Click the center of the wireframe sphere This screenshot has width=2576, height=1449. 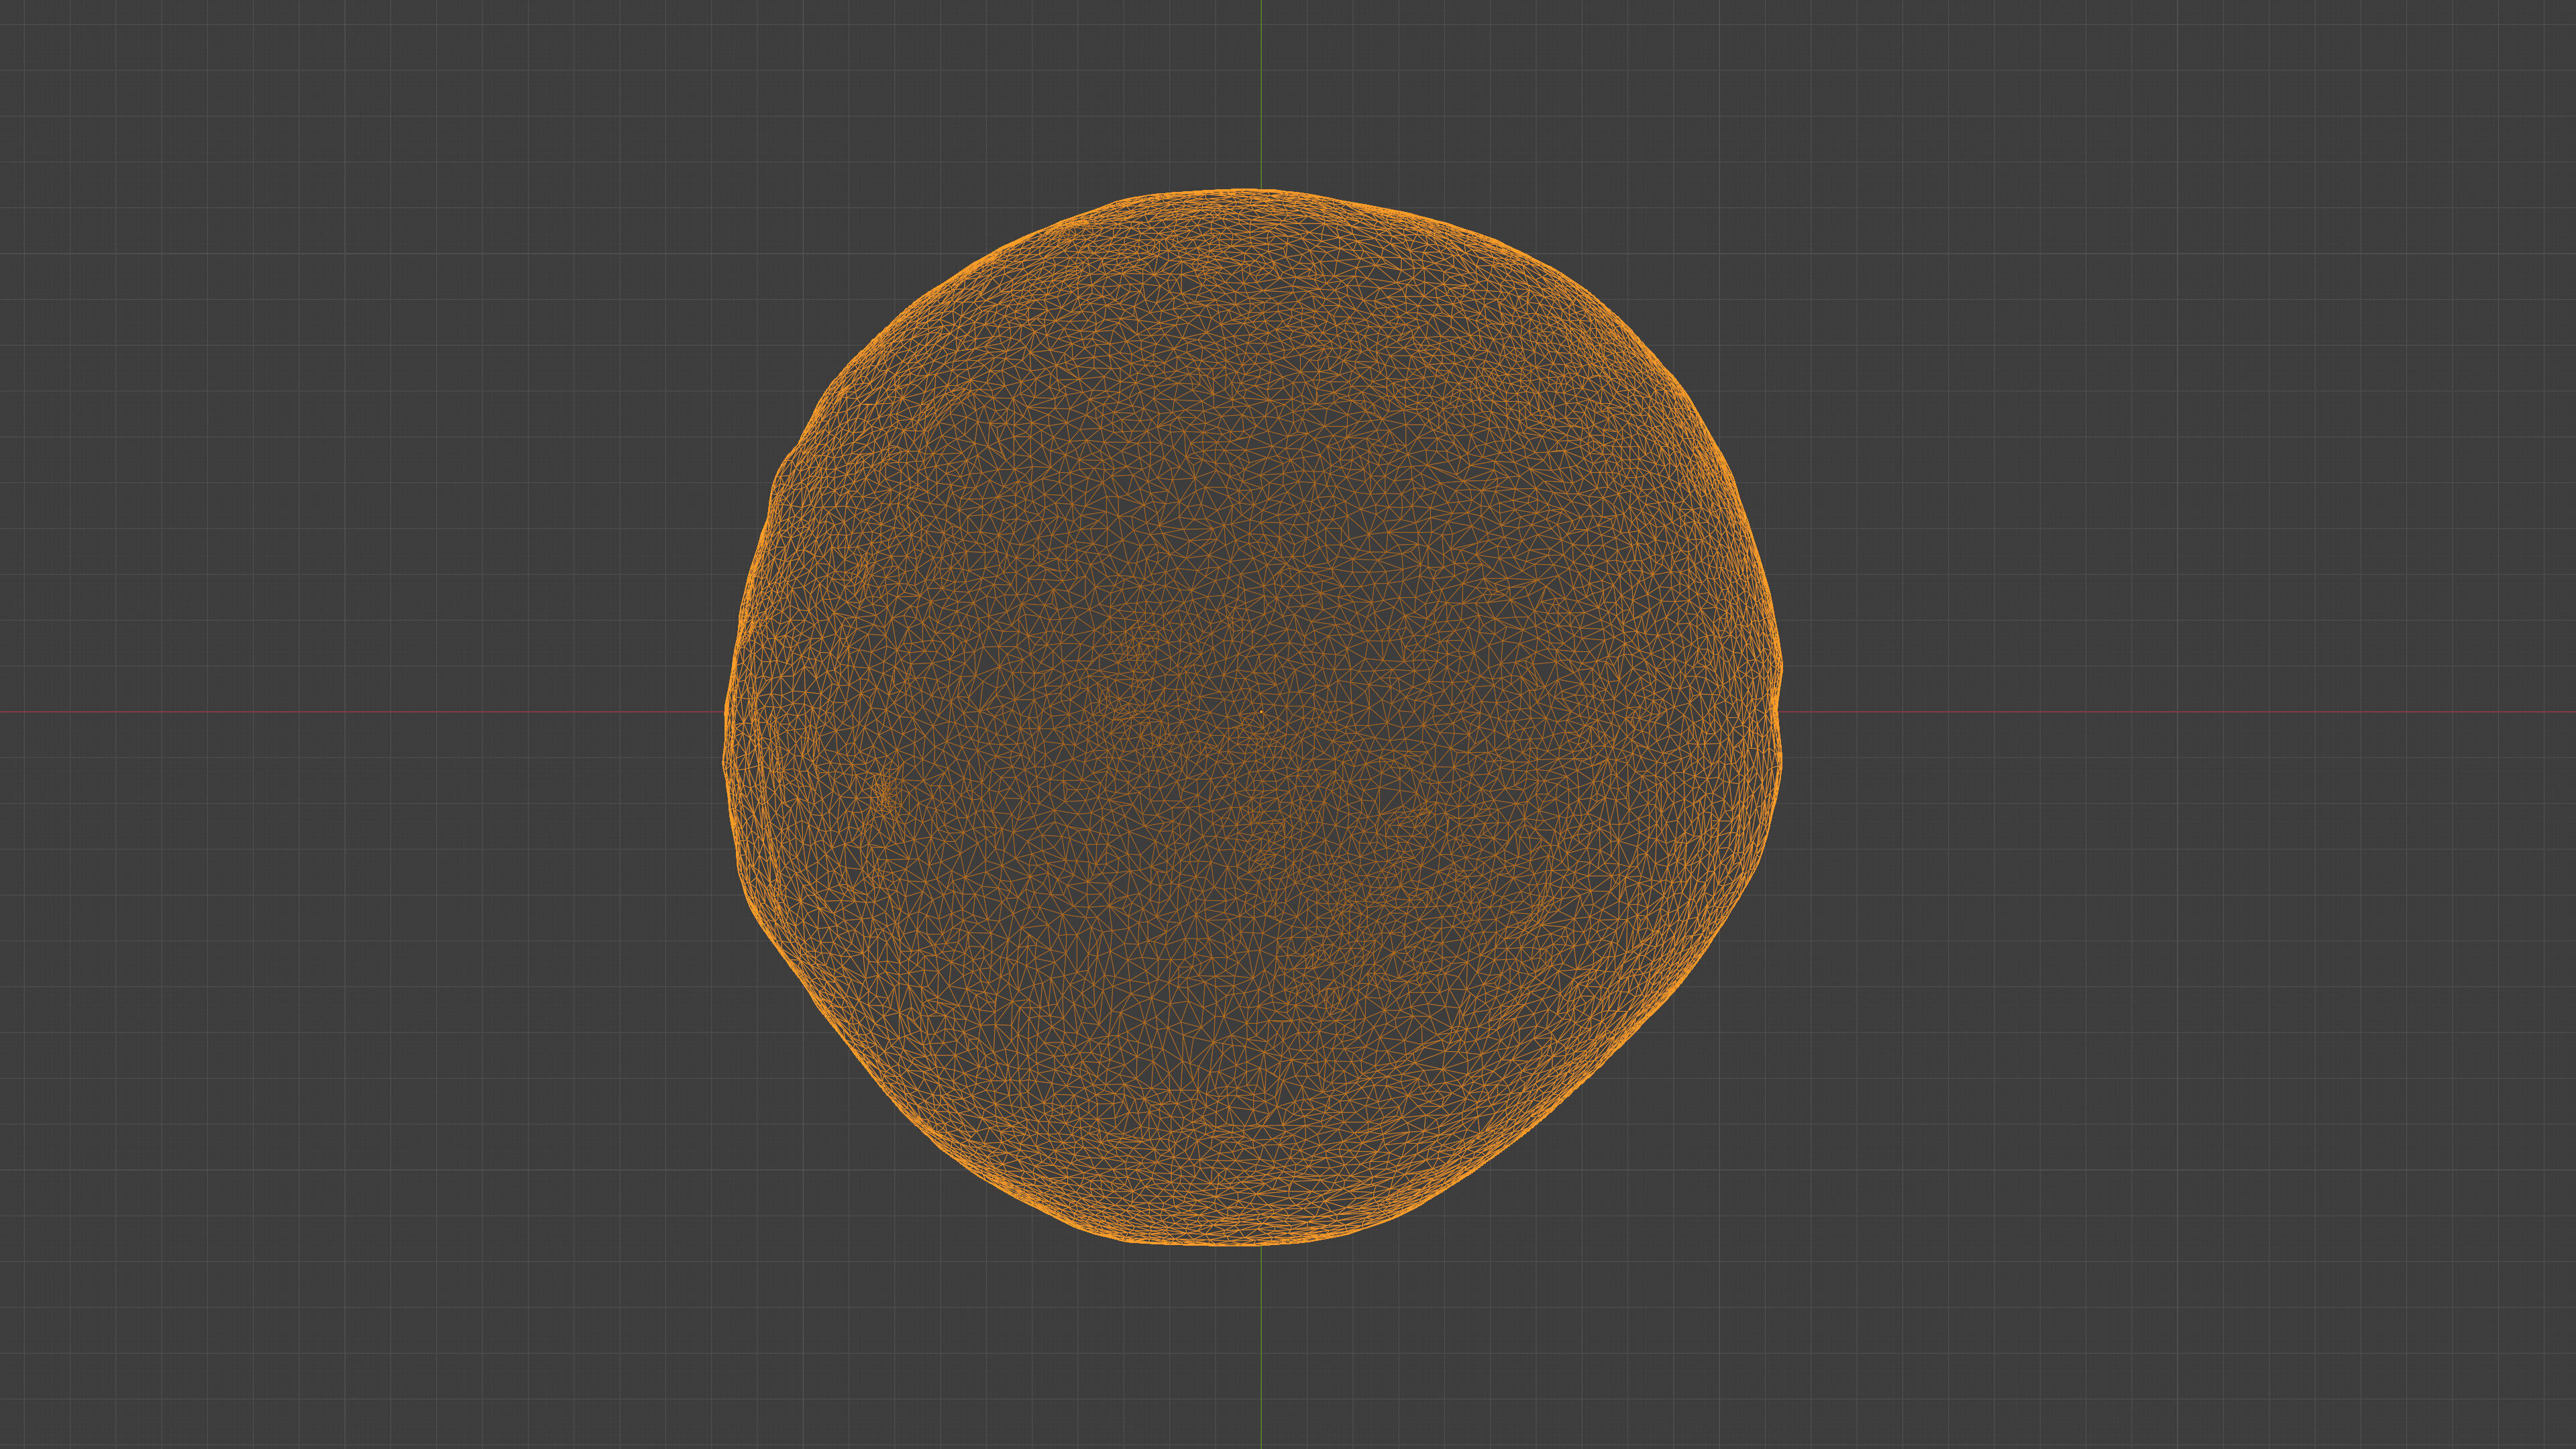[x=1253, y=717]
